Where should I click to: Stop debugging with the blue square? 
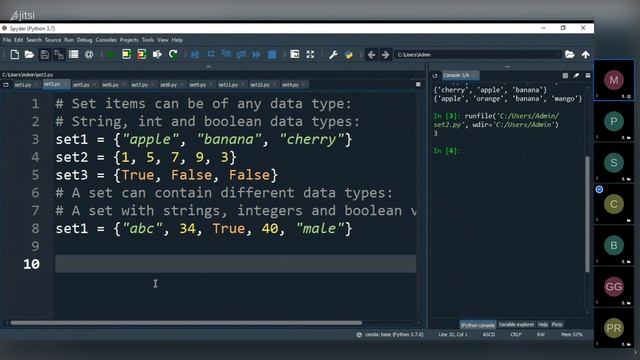coord(272,54)
